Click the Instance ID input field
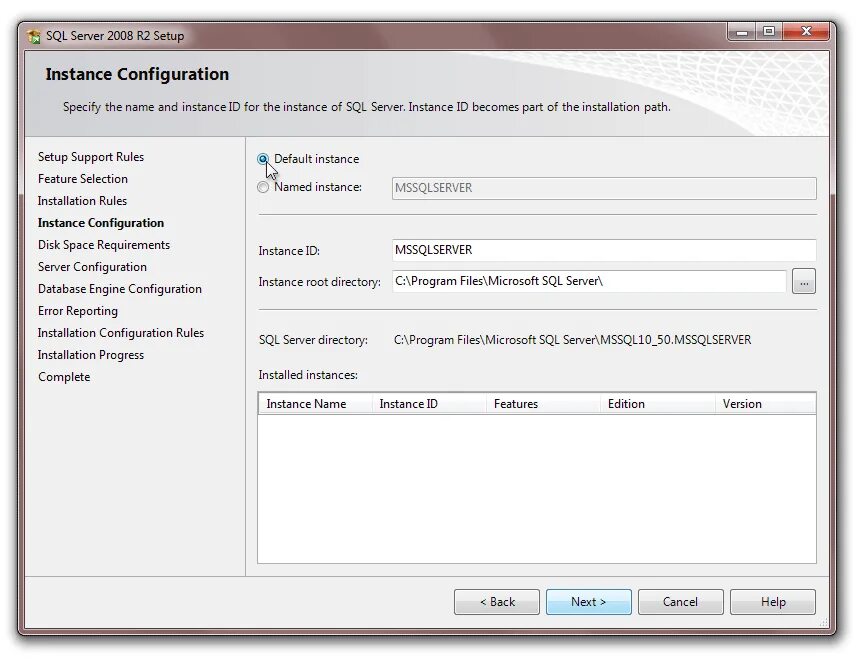Screen dimensions: 860x663 604,250
